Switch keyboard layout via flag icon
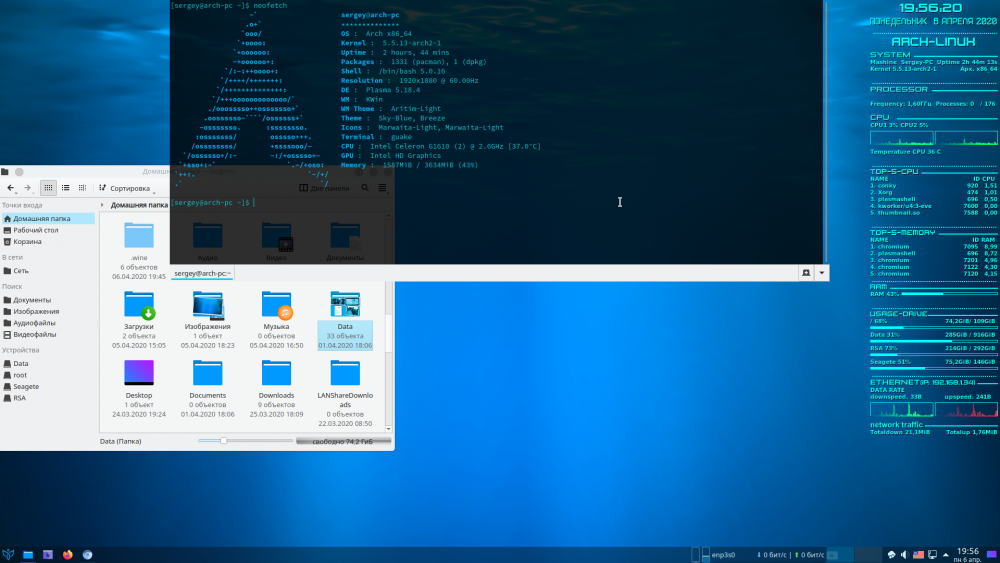 pyautogui.click(x=918, y=555)
